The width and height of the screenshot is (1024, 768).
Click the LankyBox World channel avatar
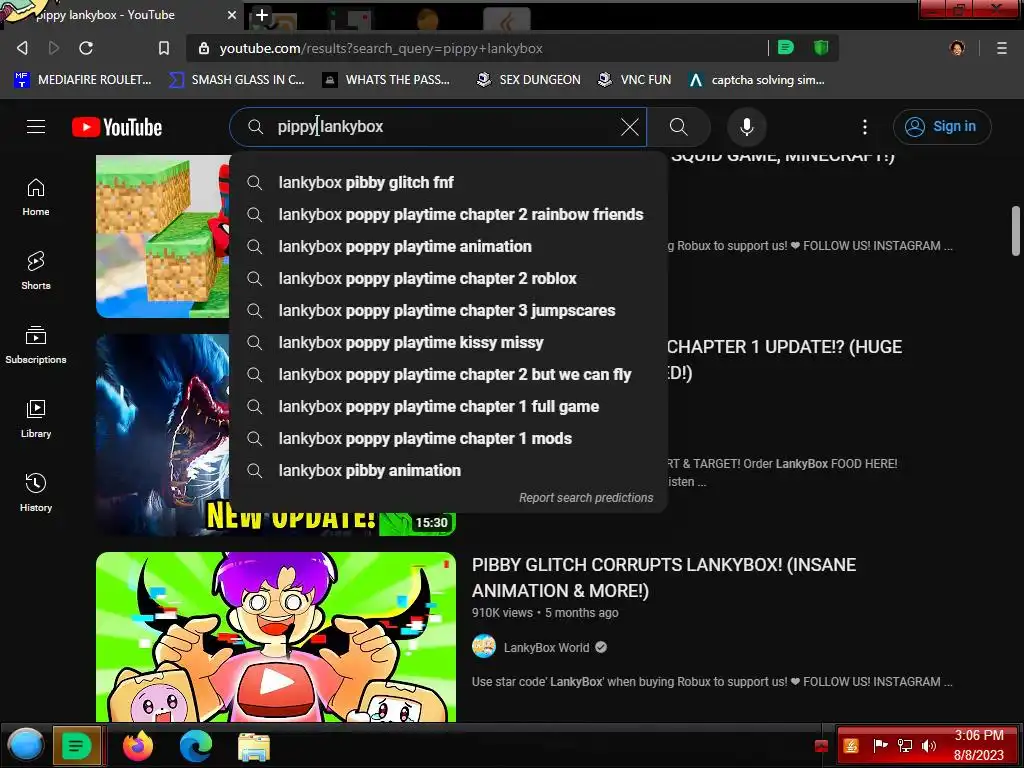[484, 647]
